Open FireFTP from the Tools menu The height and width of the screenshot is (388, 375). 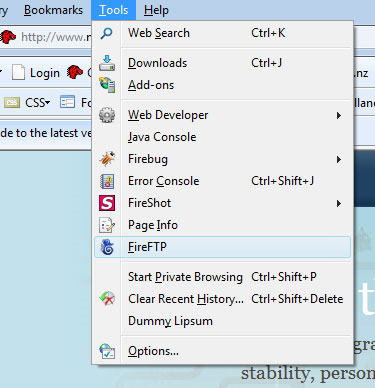coord(222,247)
